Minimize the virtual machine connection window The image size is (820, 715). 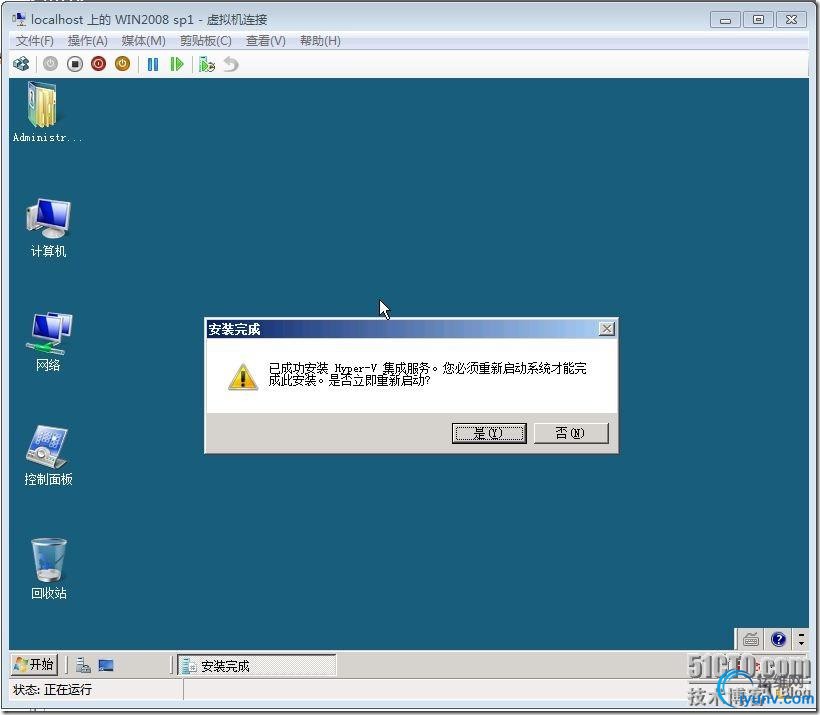point(725,20)
